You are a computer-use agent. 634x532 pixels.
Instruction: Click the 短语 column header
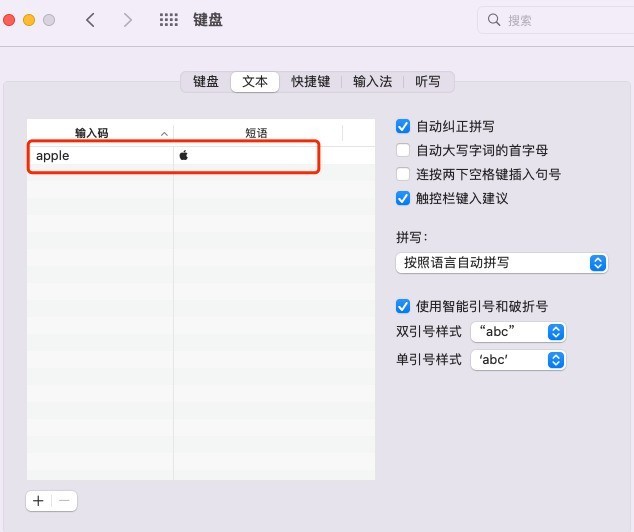point(256,133)
